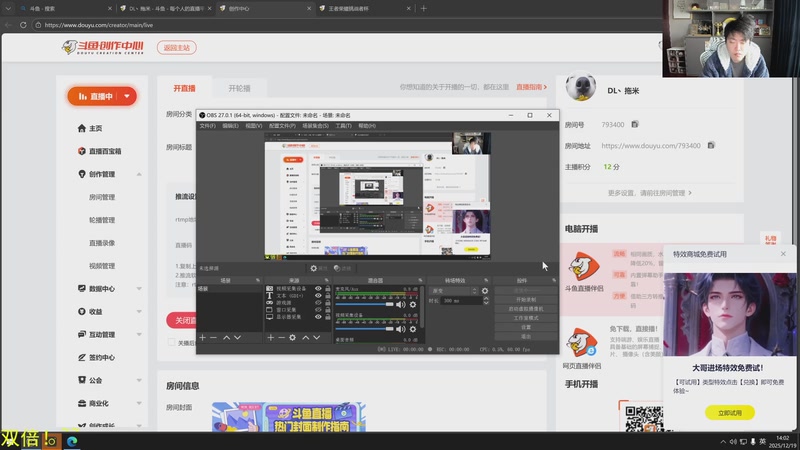Open source properties gear in Sources toolbar
Screen dimensions: 800x450
pos(292,338)
